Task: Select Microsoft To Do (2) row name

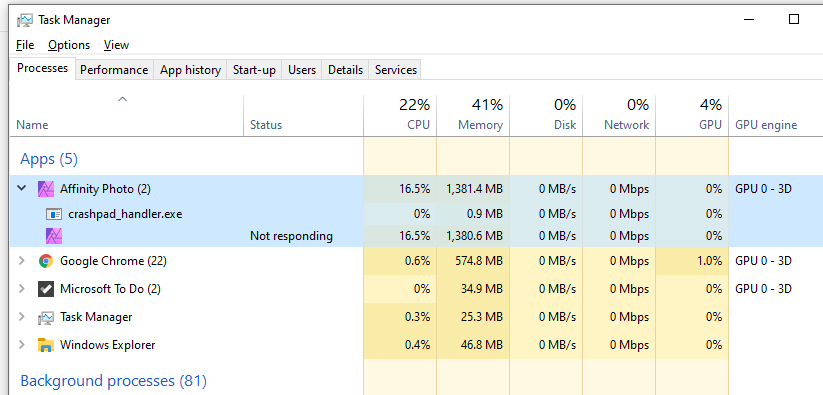Action: pos(110,289)
